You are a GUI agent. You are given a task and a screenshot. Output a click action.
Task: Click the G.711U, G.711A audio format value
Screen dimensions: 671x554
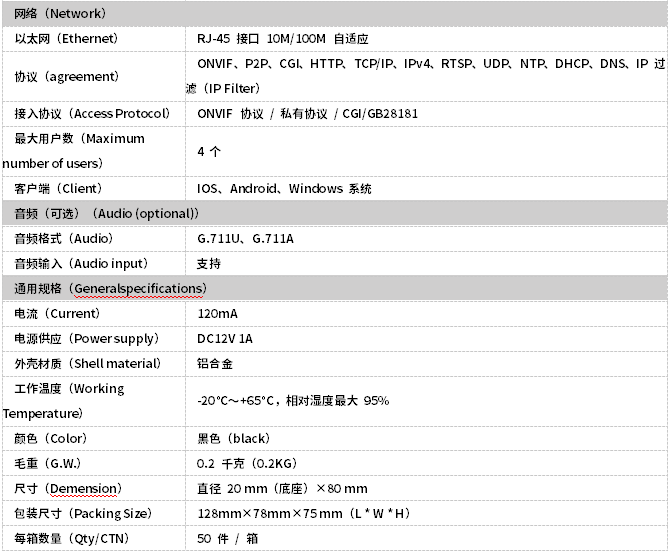246,238
